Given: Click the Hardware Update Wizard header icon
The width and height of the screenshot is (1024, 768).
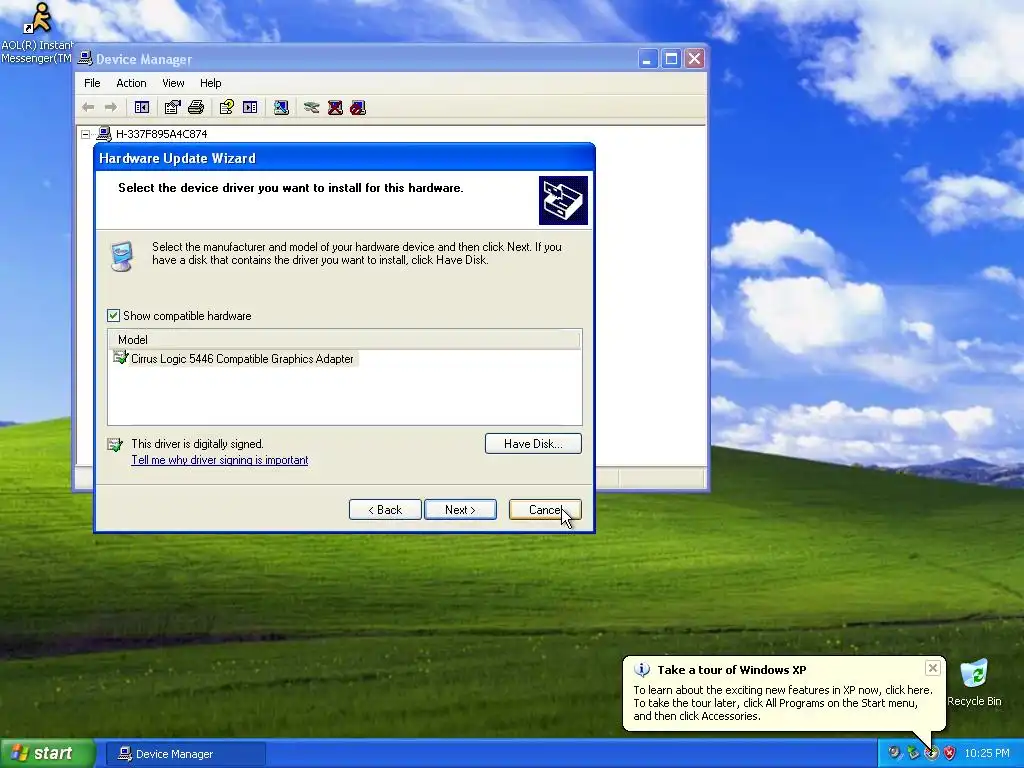Looking at the screenshot, I should (x=563, y=200).
